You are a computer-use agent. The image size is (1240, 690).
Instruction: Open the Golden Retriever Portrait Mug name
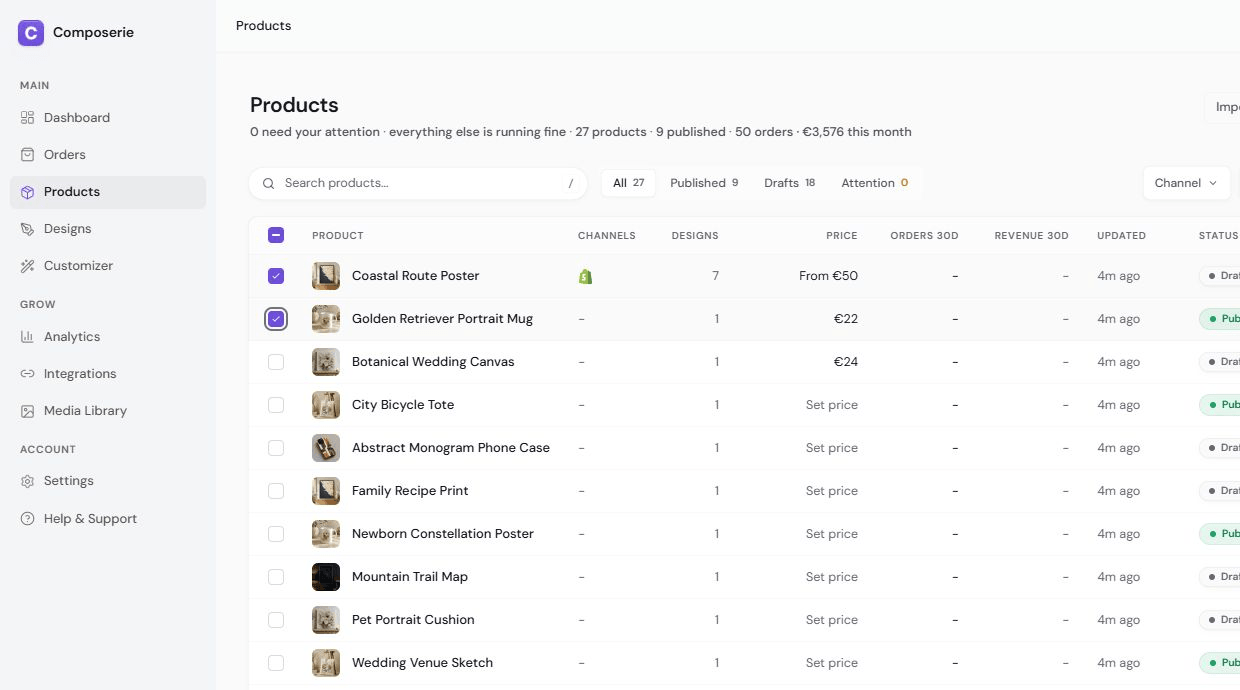pos(442,319)
